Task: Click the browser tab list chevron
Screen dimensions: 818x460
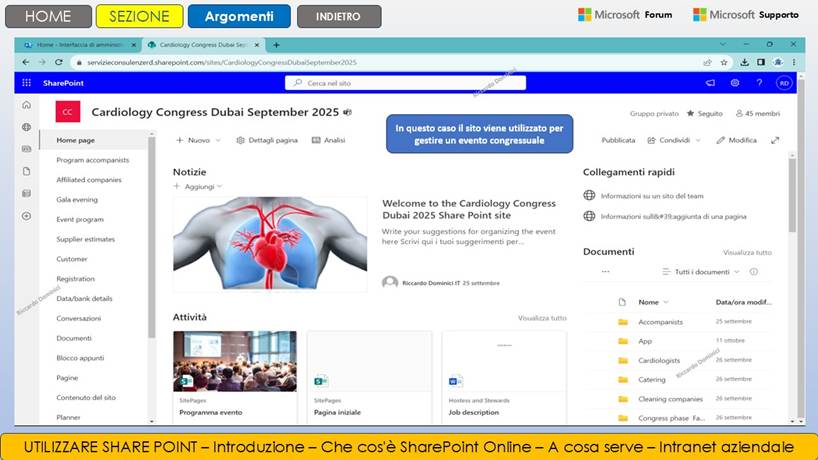Action: click(723, 44)
